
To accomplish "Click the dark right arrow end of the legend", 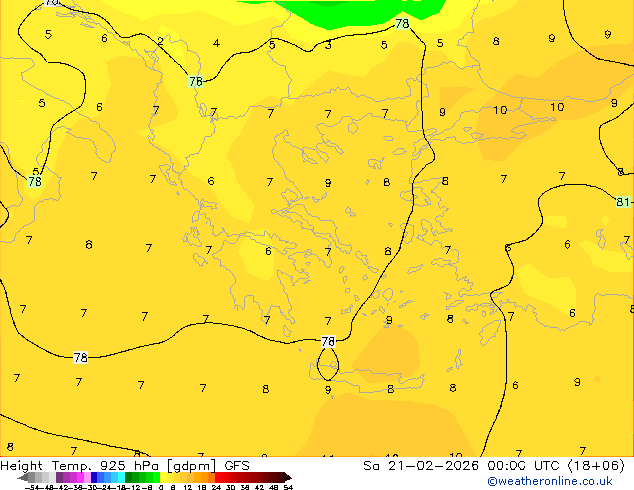I will pos(288,477).
